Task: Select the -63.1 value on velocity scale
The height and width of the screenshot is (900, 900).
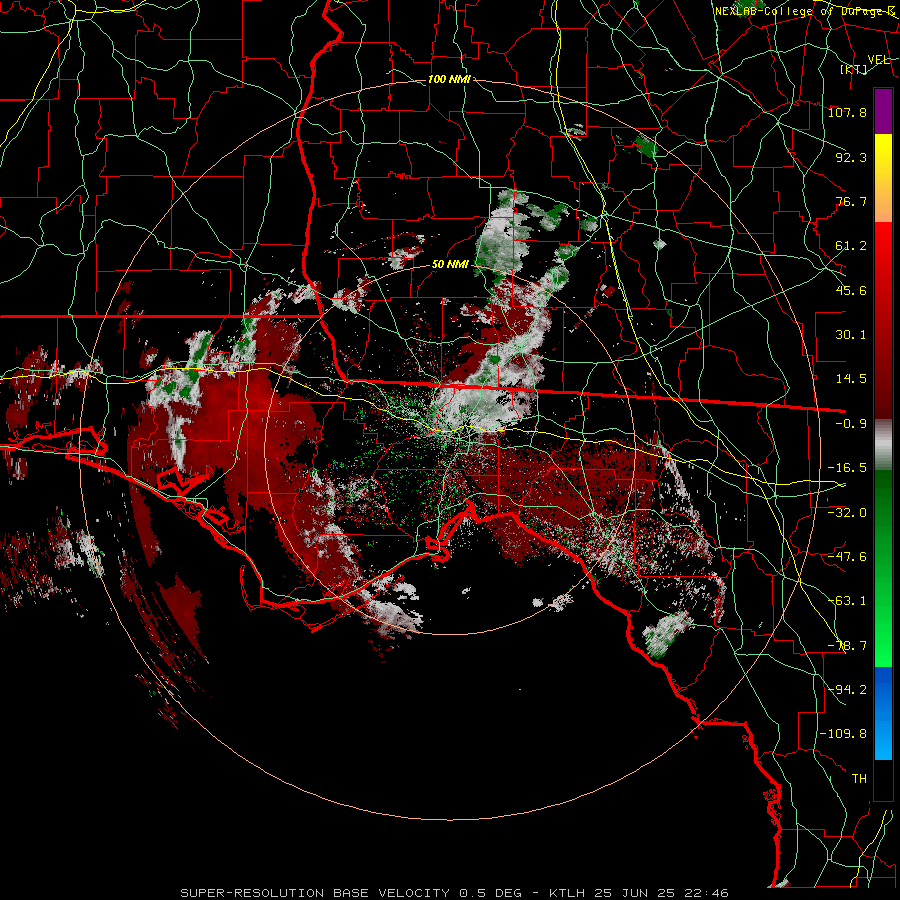Action: 847,601
